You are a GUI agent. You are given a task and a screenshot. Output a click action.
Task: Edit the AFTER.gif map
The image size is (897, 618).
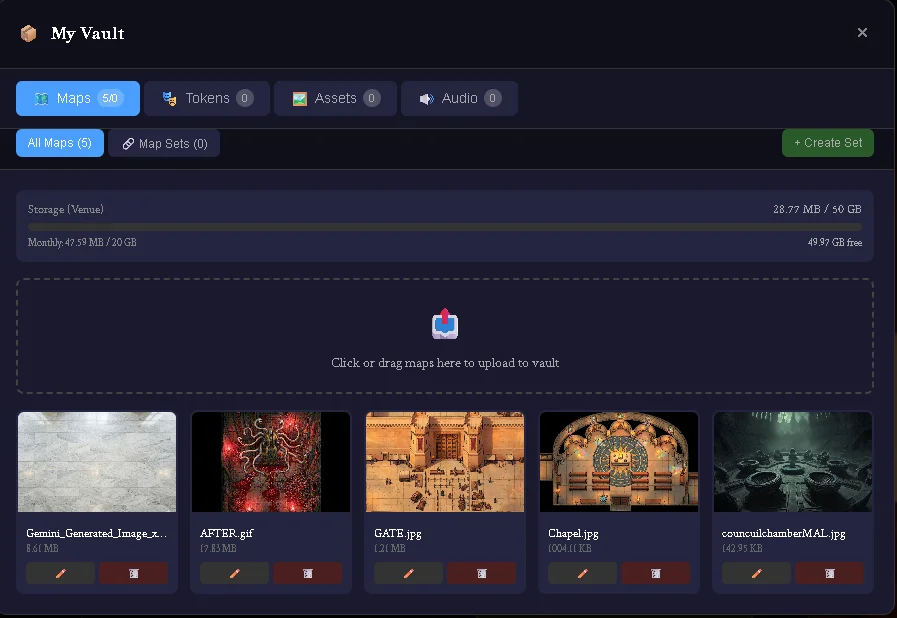(234, 573)
